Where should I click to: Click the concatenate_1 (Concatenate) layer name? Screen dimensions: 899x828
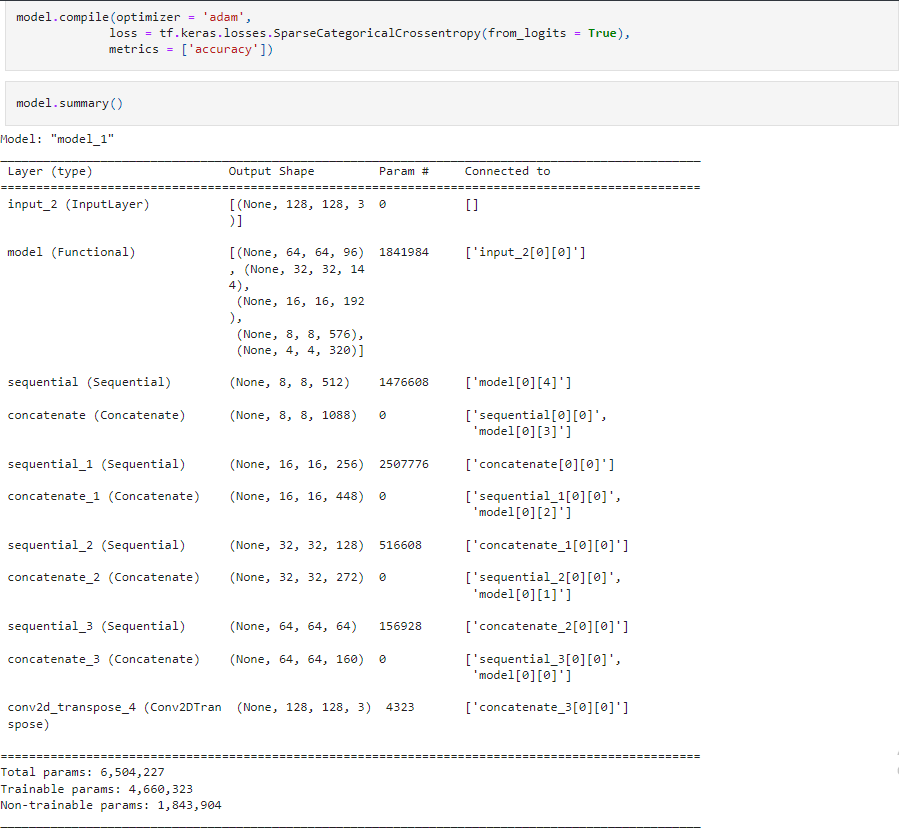(x=103, y=496)
